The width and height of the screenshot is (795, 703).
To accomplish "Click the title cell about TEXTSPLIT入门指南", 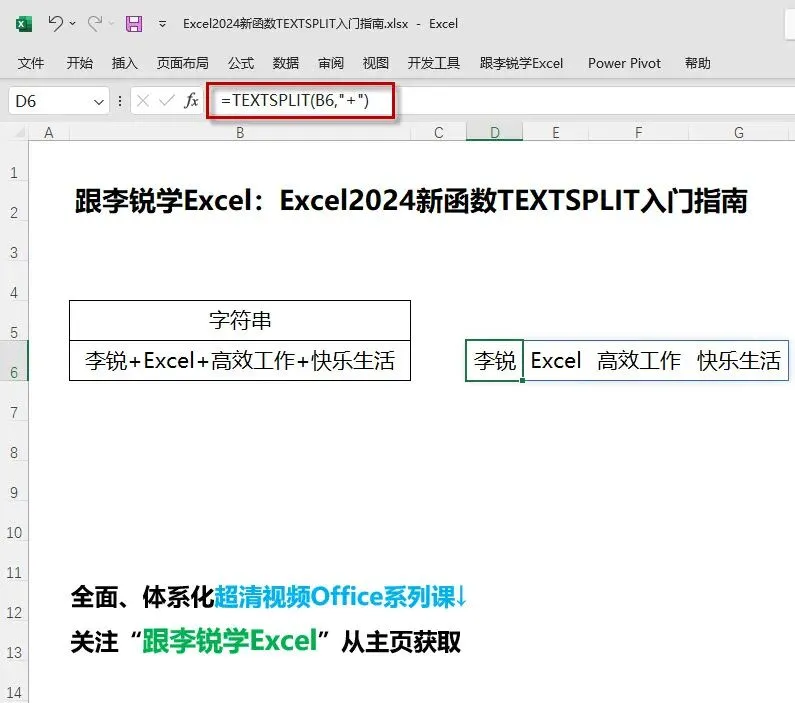I will (x=411, y=201).
